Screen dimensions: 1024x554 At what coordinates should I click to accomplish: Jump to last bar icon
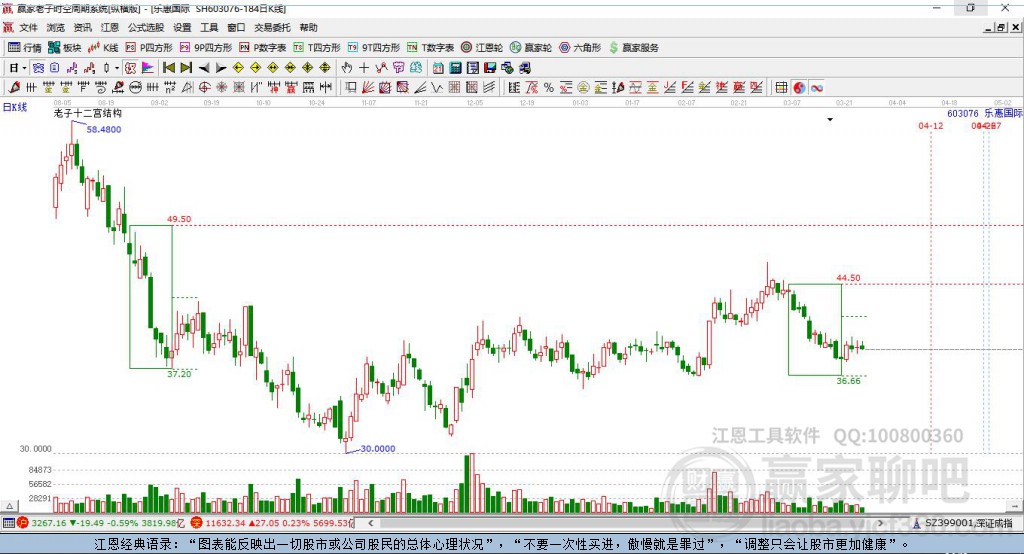[186, 68]
